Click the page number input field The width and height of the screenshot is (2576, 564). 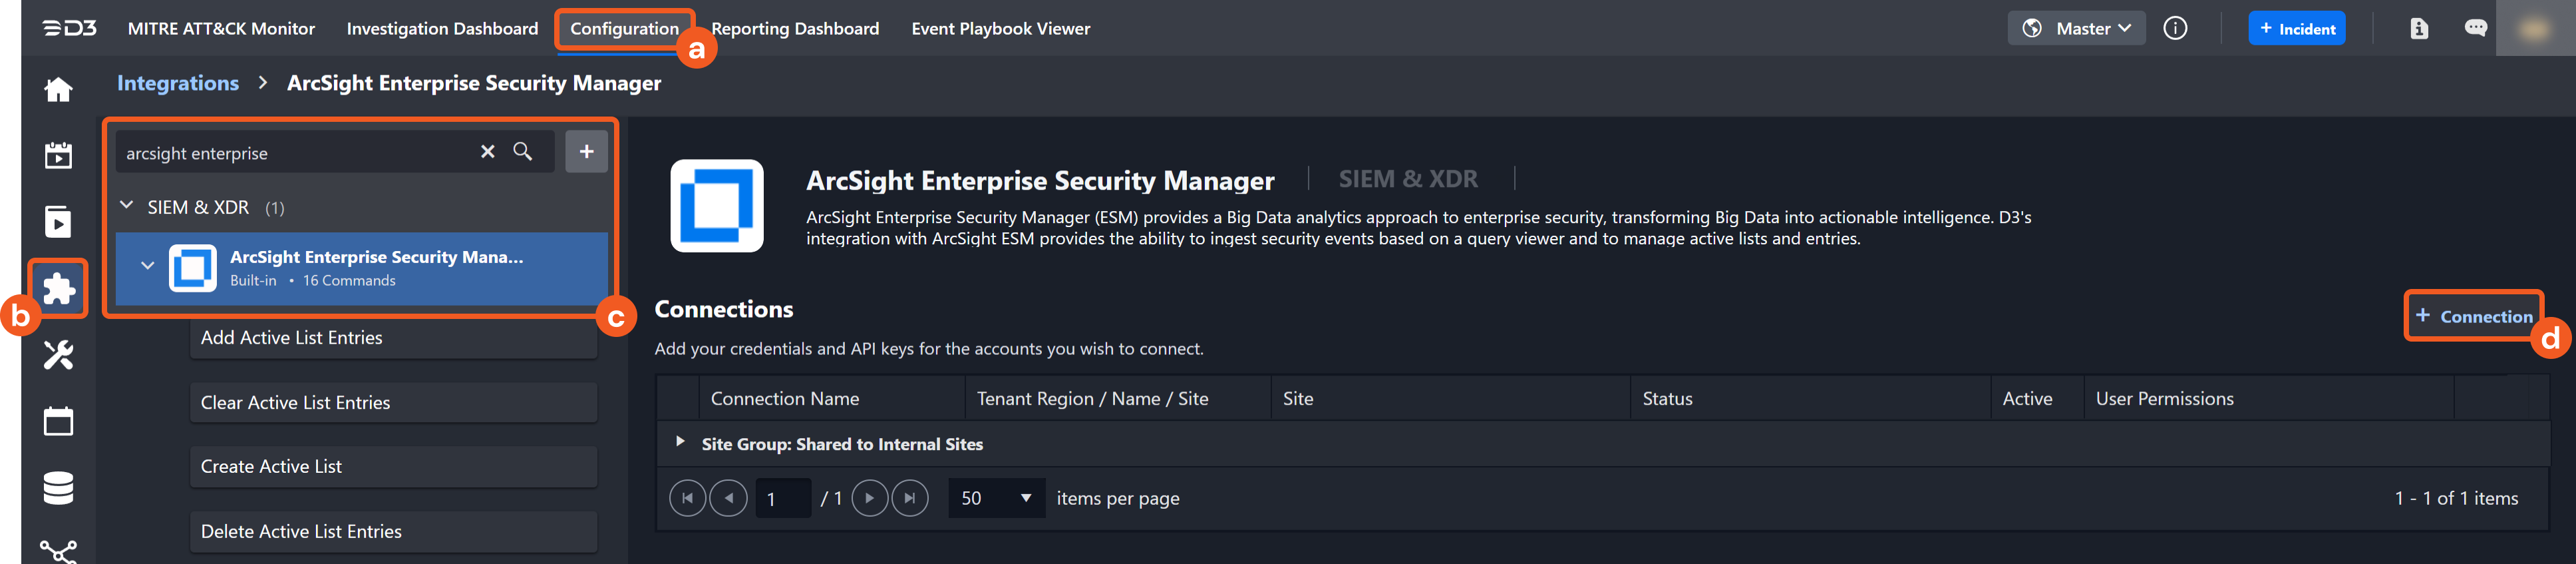(x=783, y=498)
